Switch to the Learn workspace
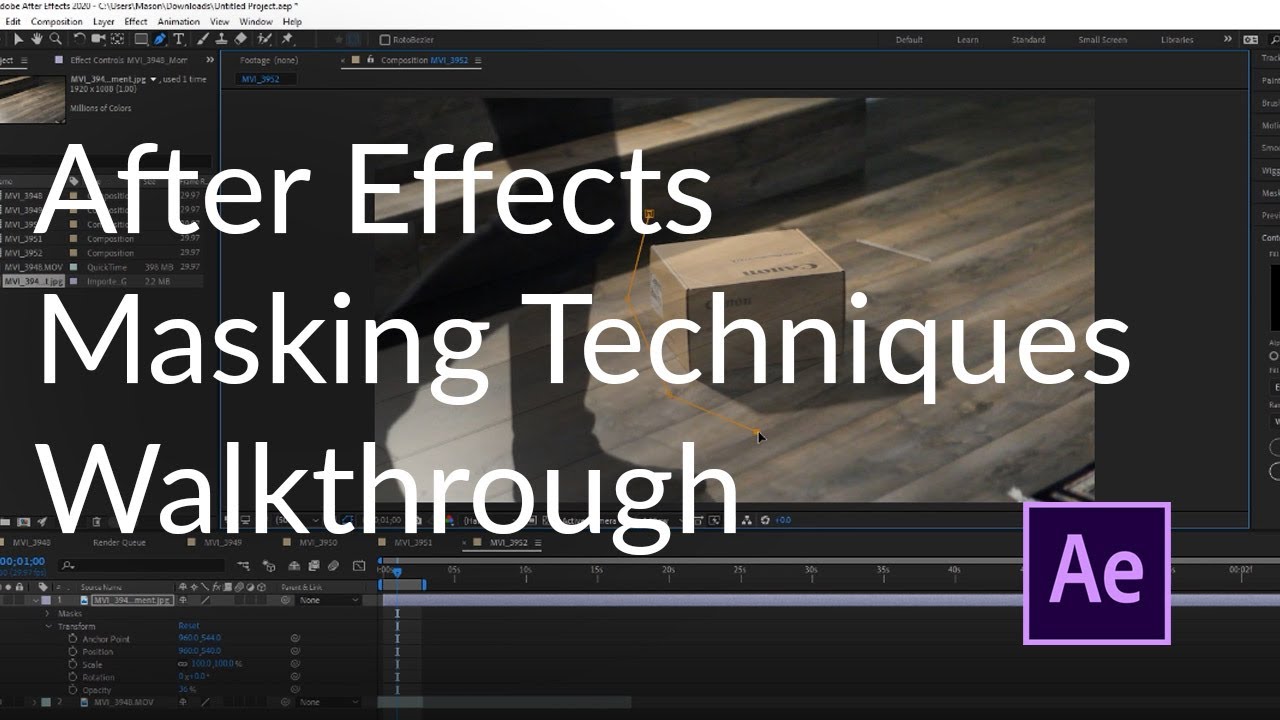The width and height of the screenshot is (1280, 720). [968, 40]
